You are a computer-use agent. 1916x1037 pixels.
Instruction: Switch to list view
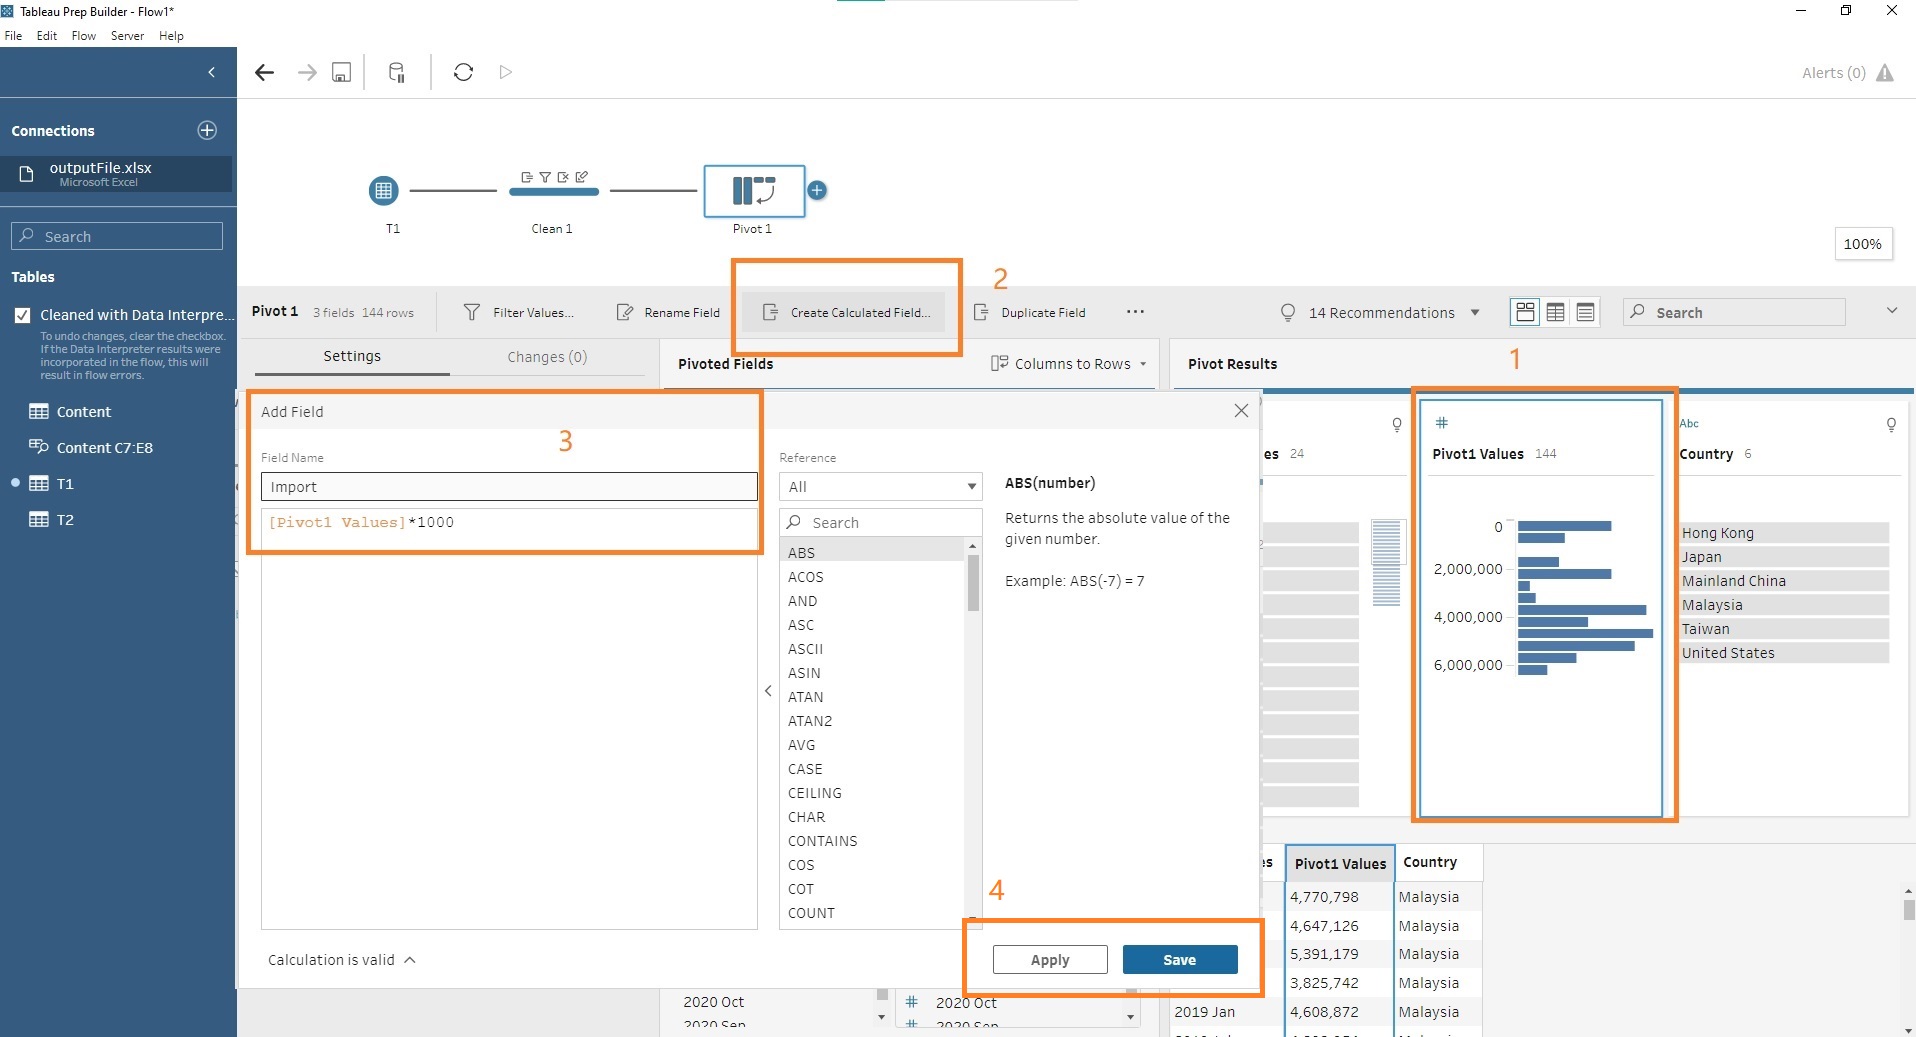tap(1585, 312)
